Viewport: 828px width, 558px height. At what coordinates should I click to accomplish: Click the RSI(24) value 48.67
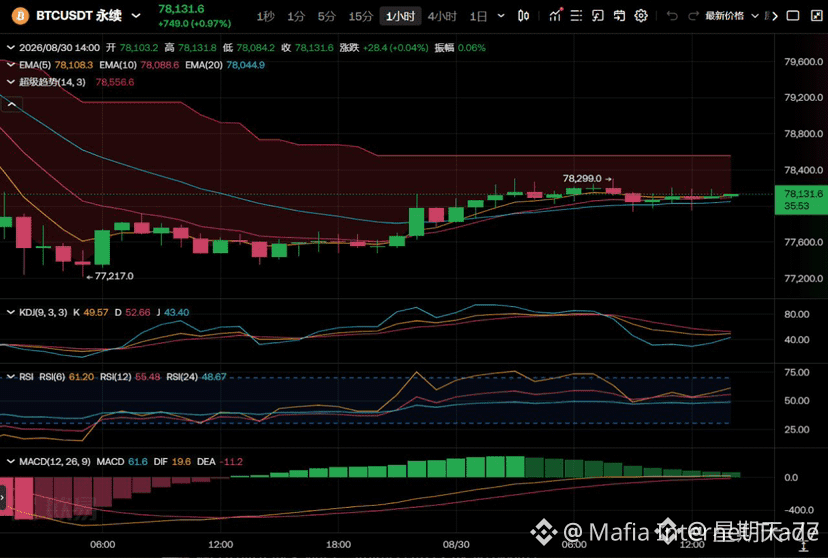tap(214, 377)
